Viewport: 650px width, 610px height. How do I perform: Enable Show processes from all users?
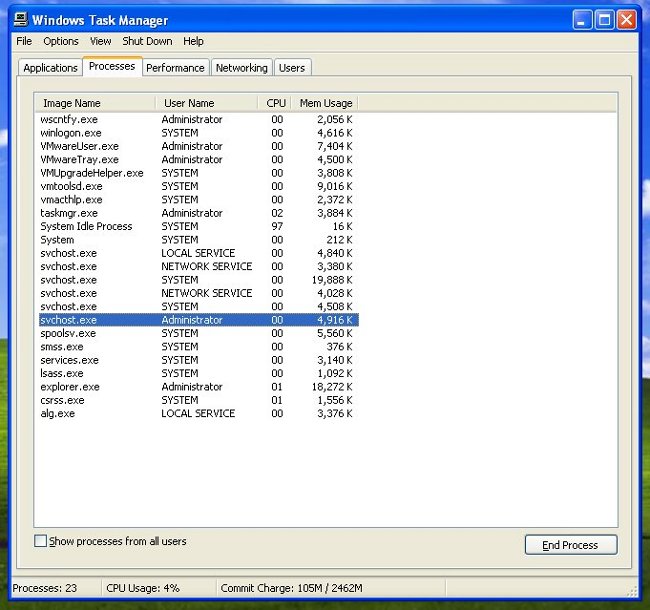41,541
